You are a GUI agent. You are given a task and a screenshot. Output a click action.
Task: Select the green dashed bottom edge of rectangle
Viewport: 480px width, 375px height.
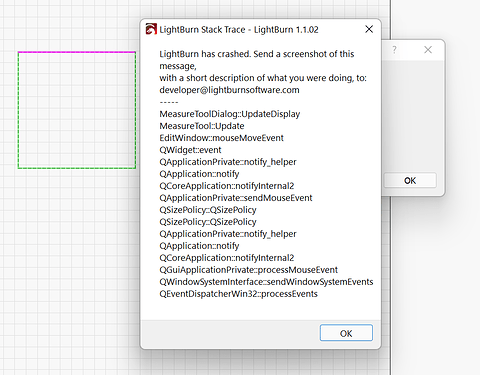[77, 168]
